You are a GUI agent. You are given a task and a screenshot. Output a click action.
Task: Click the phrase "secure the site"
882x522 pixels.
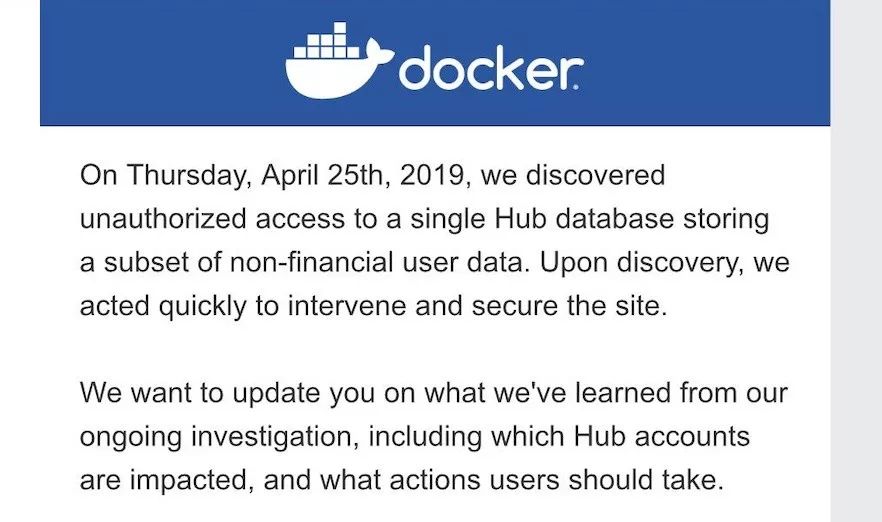(x=568, y=307)
